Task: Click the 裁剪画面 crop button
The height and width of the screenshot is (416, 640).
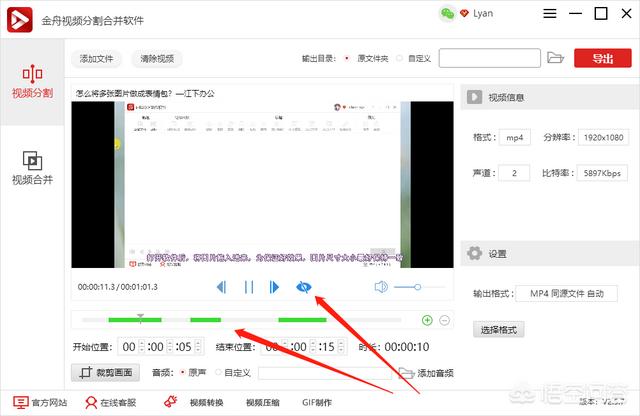Action: point(108,373)
